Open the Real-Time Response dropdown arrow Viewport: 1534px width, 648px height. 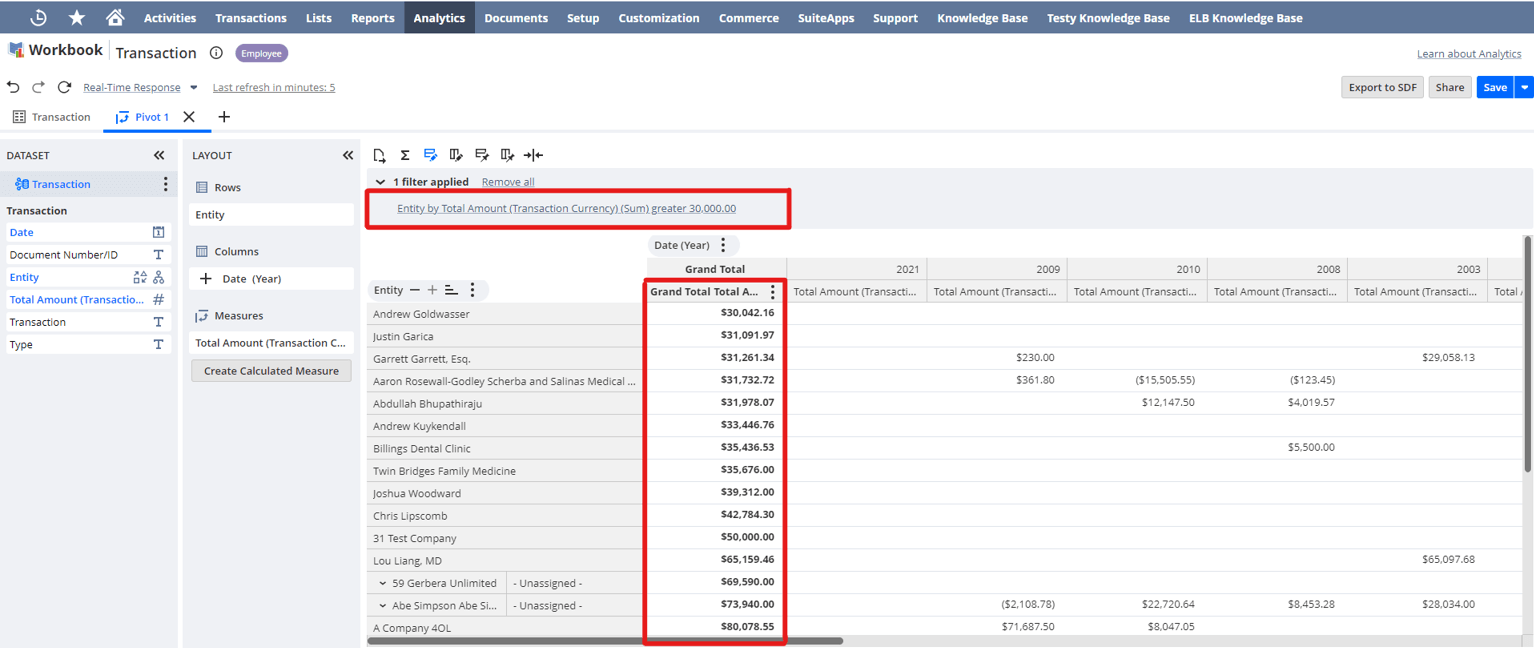pos(194,88)
